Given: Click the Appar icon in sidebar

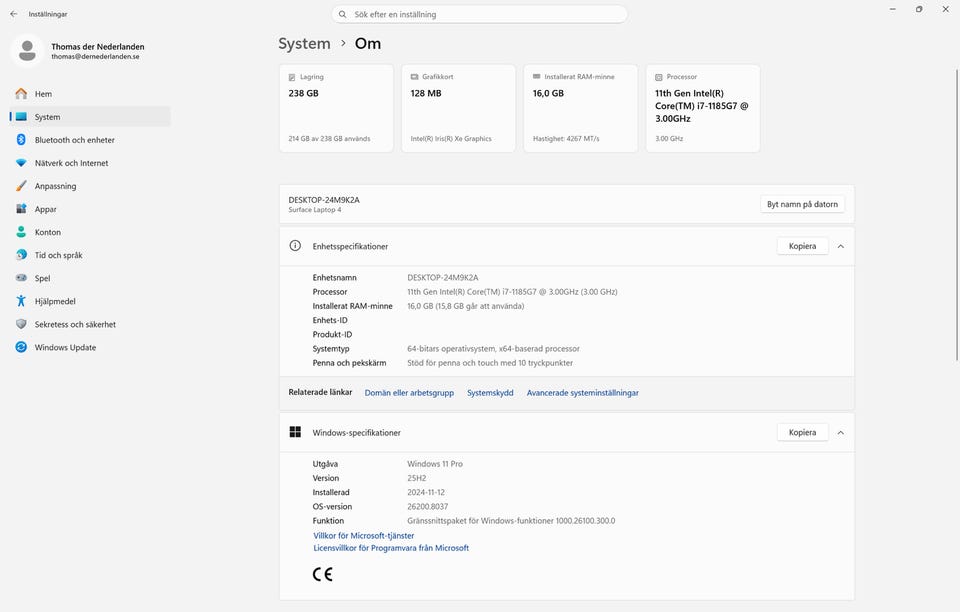Looking at the screenshot, I should (21, 209).
